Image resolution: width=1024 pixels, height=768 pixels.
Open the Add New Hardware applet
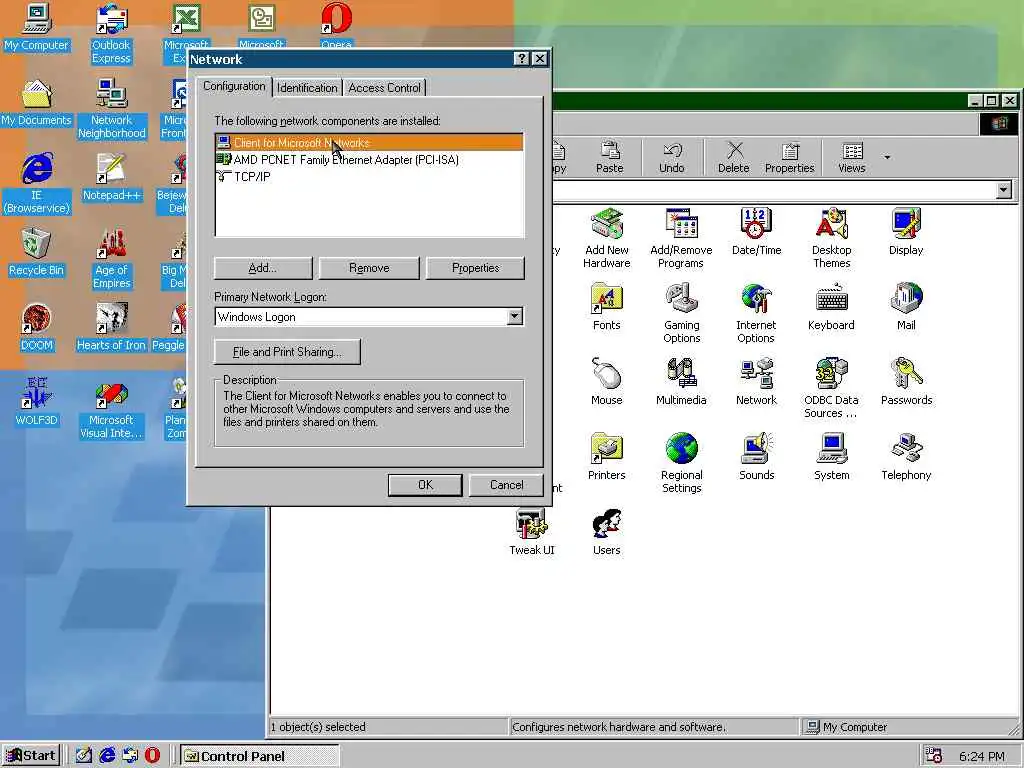(607, 238)
